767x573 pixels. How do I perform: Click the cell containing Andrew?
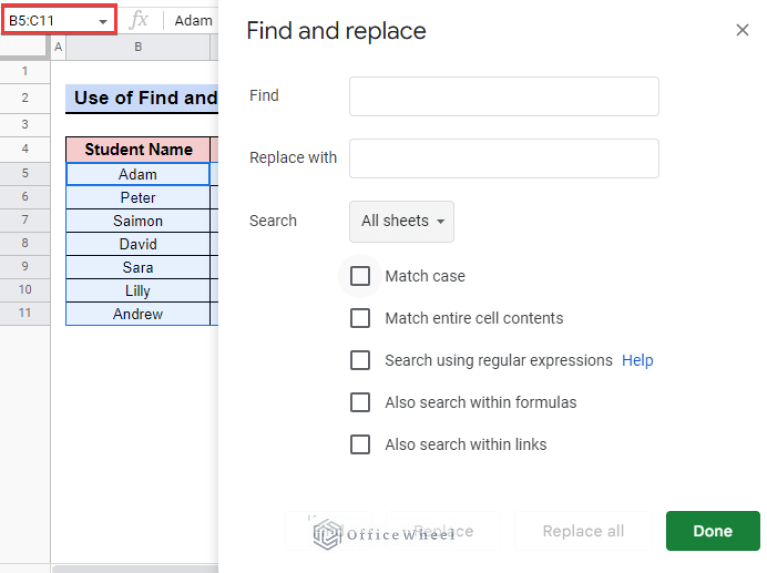138,314
